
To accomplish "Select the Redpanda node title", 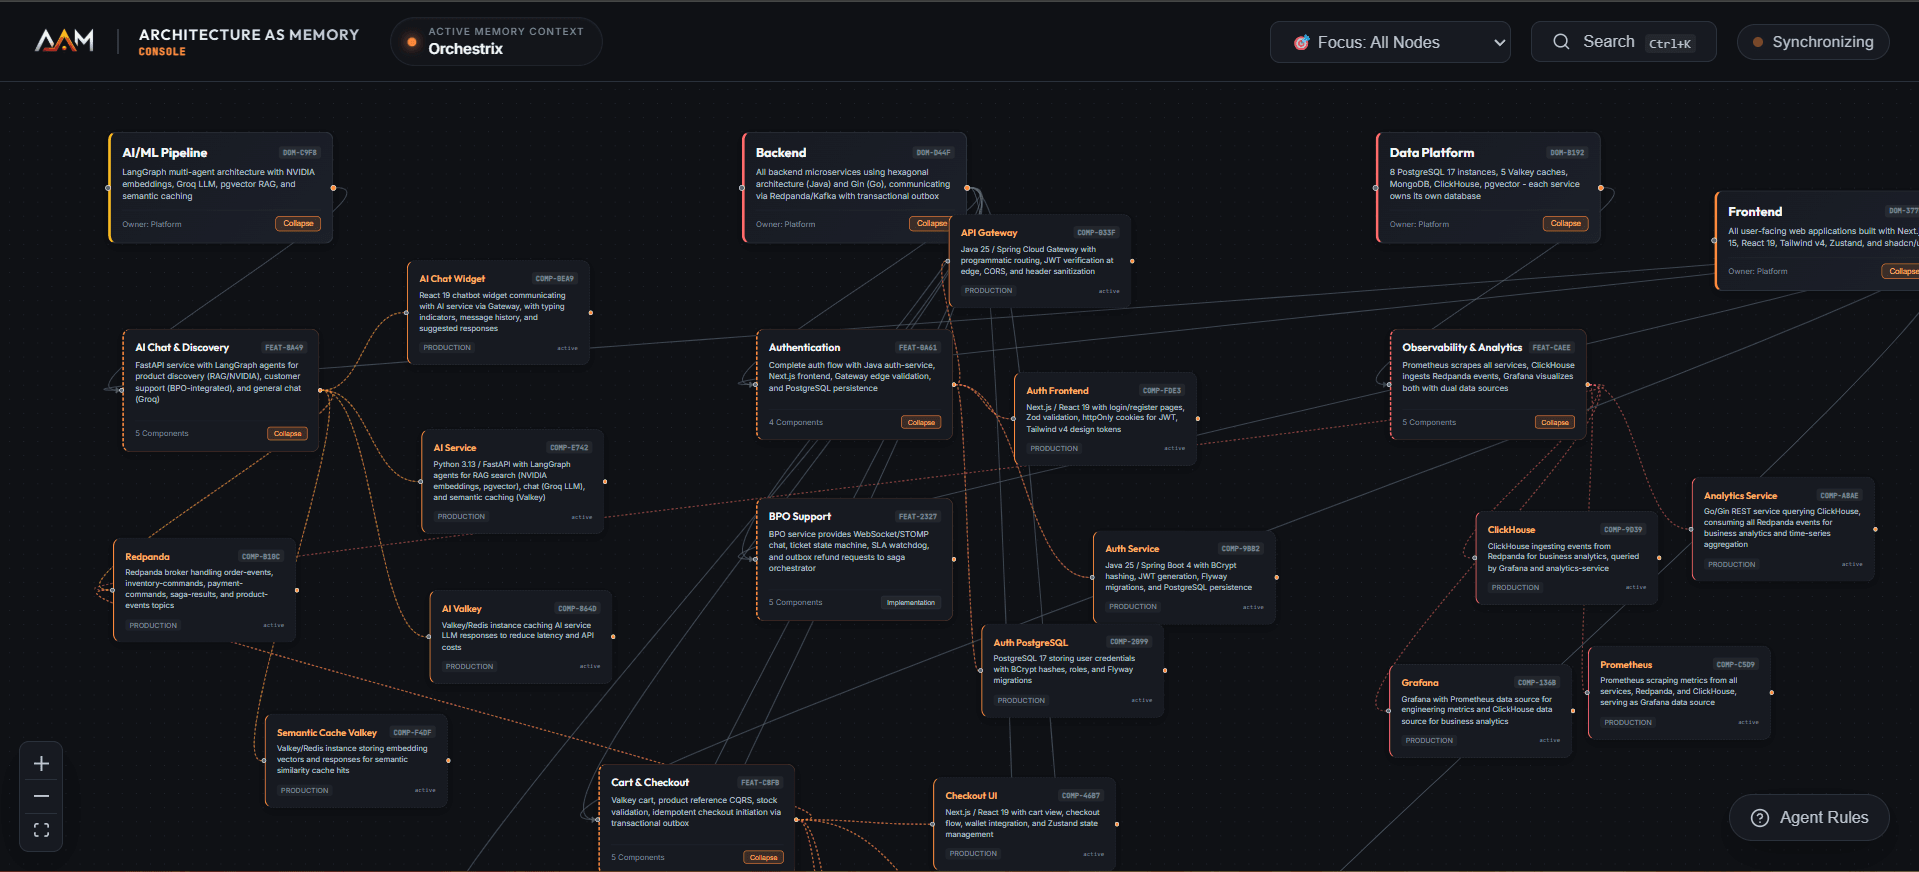I will pos(147,557).
